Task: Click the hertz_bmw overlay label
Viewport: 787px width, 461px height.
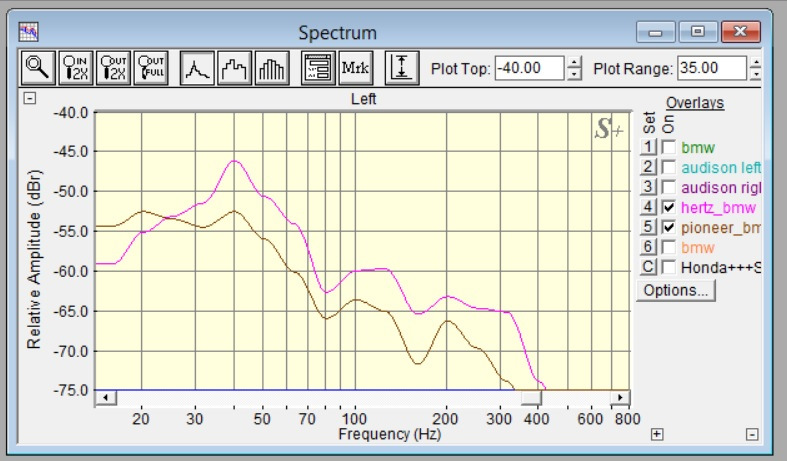Action: click(x=718, y=207)
